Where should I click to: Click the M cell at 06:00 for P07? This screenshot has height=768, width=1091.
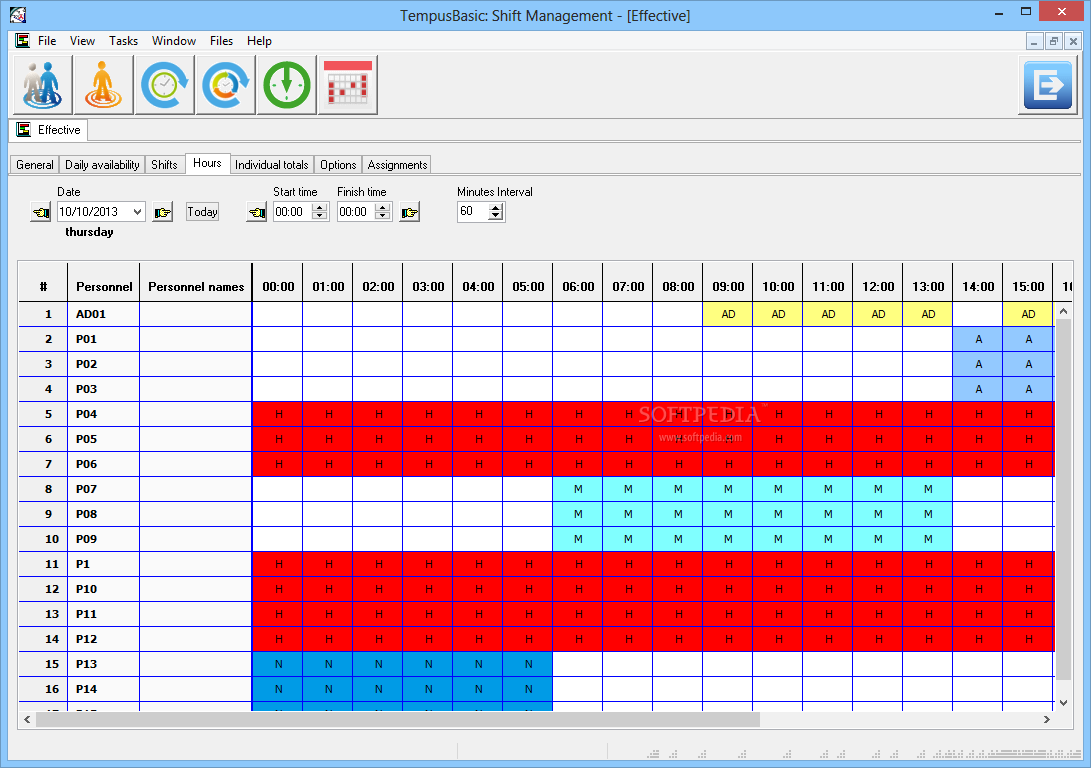tap(578, 489)
